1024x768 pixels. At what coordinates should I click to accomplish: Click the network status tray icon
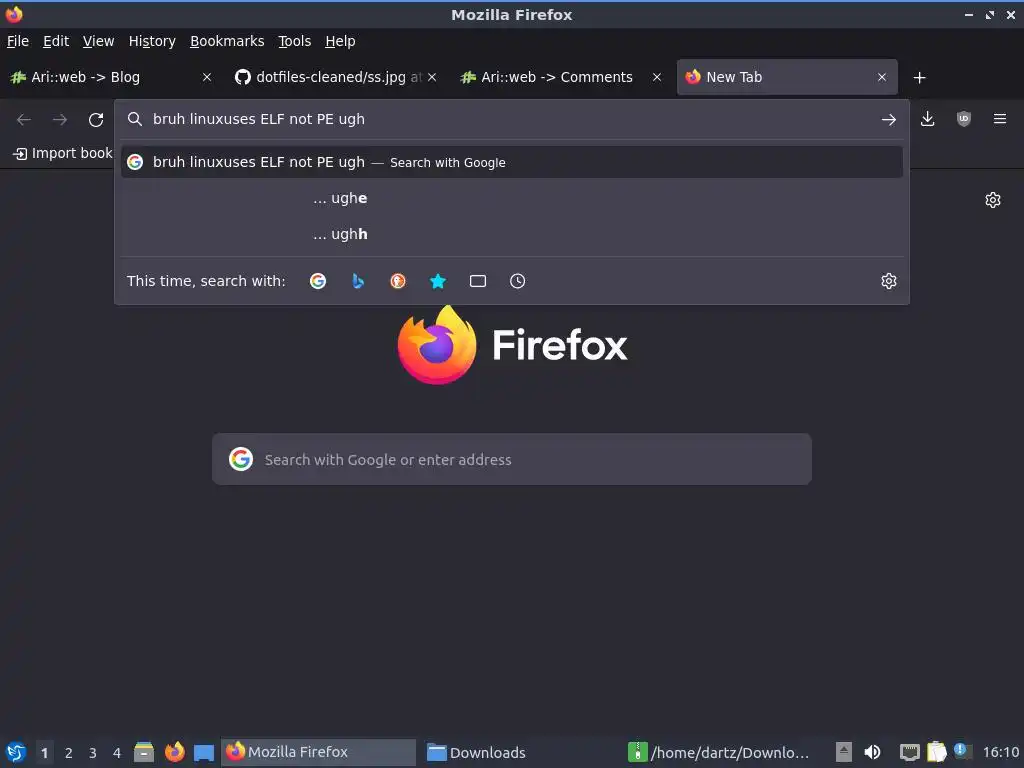[909, 752]
